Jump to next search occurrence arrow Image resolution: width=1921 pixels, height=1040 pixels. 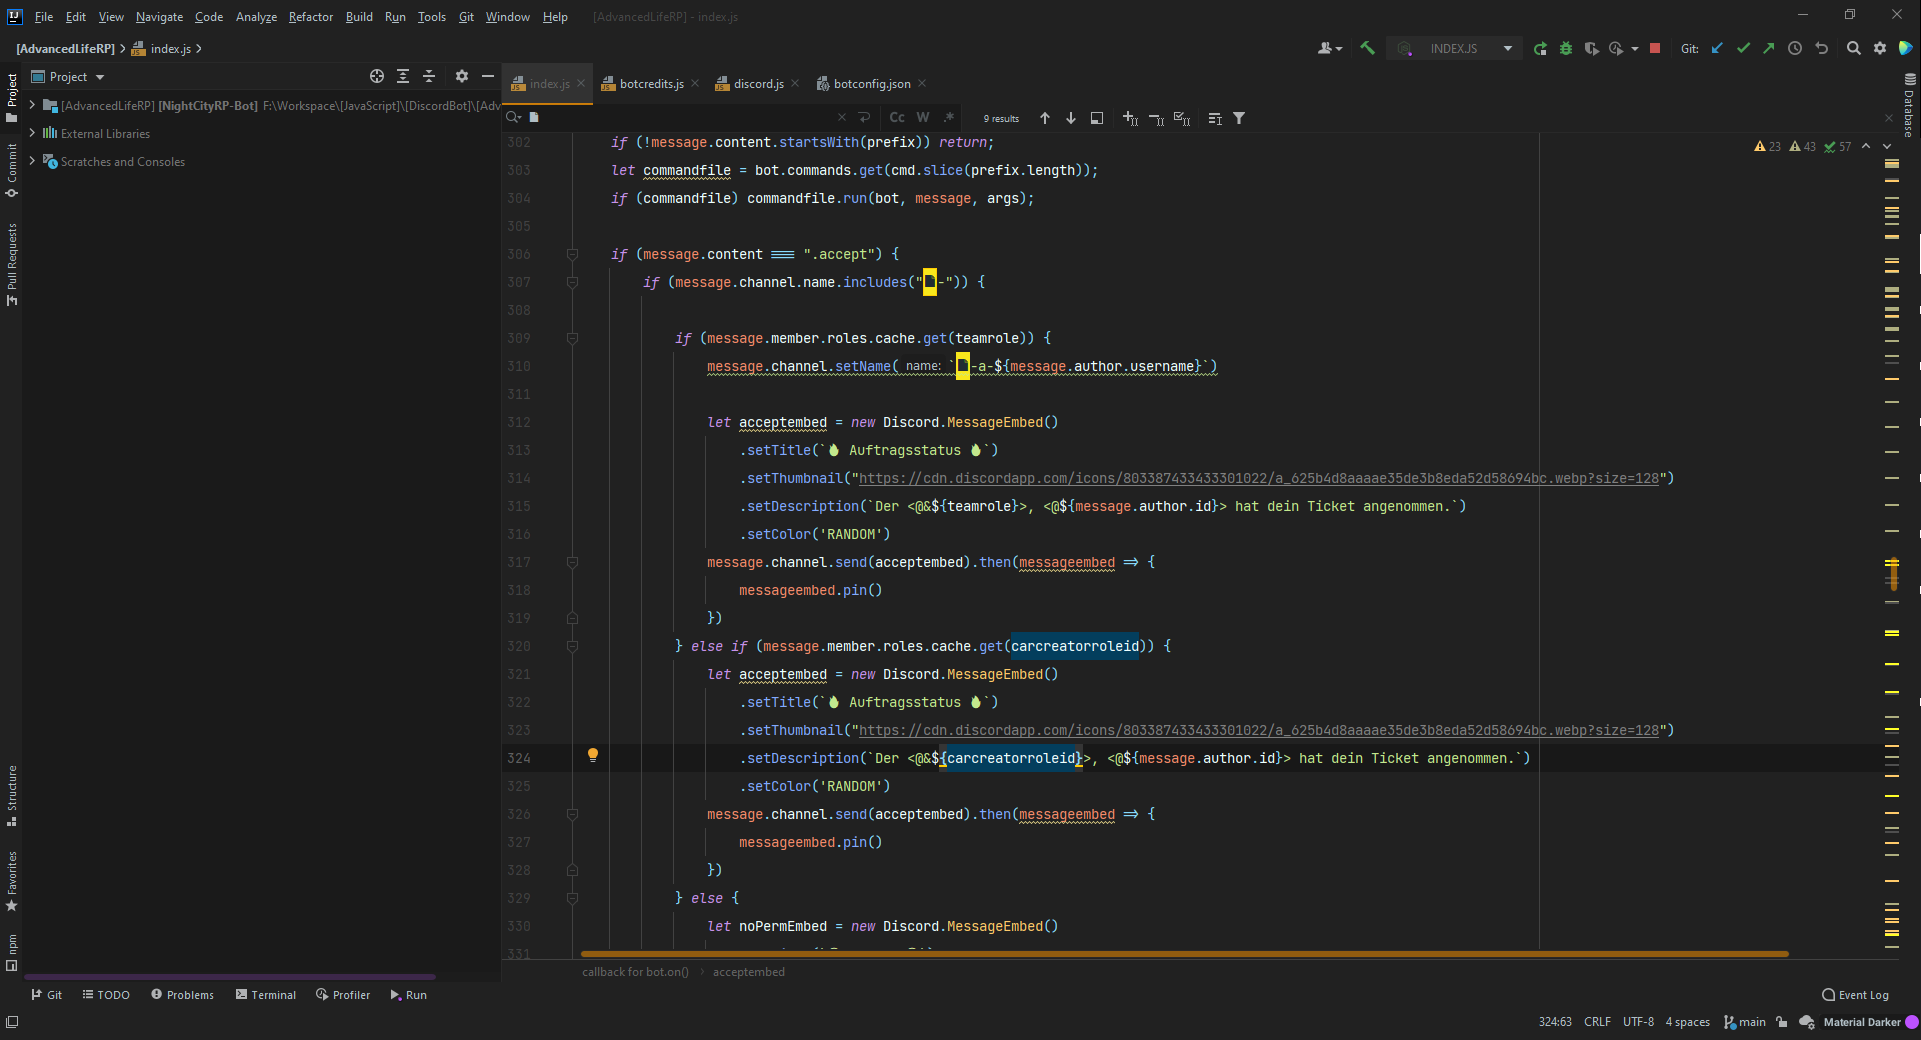point(1071,118)
